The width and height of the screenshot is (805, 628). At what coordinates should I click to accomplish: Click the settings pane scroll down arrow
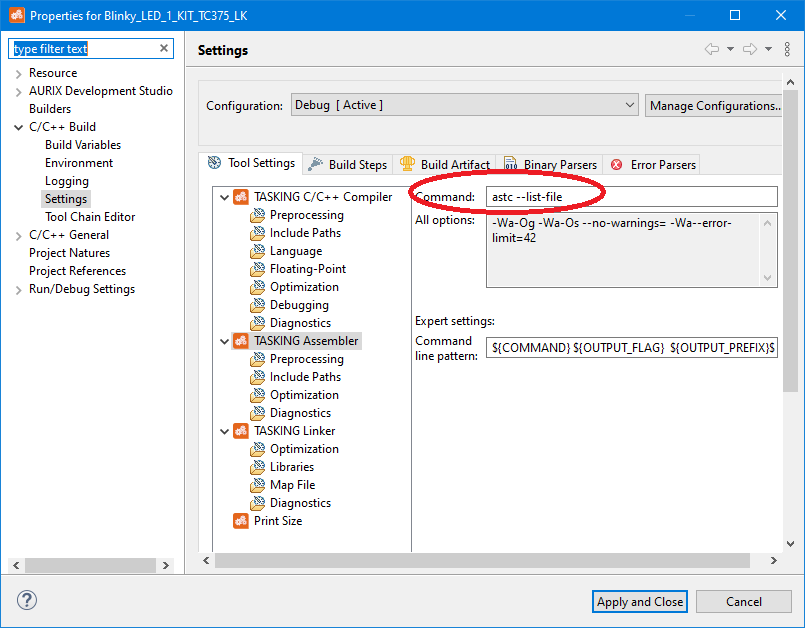coord(791,544)
